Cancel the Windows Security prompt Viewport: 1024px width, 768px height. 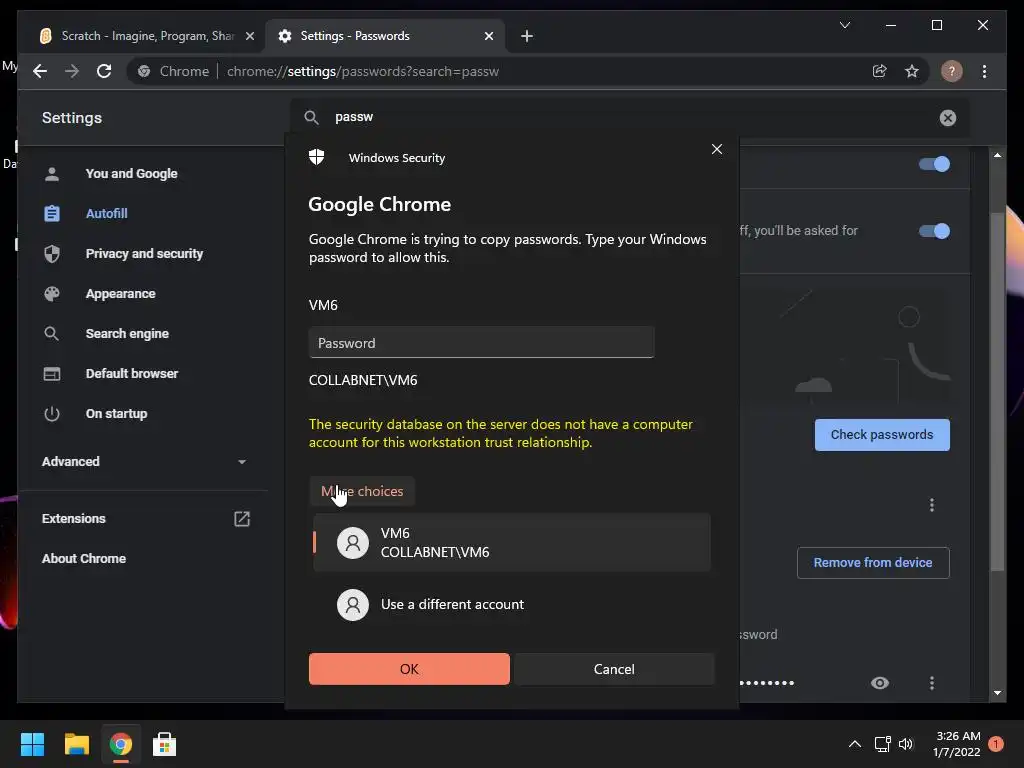pos(614,669)
